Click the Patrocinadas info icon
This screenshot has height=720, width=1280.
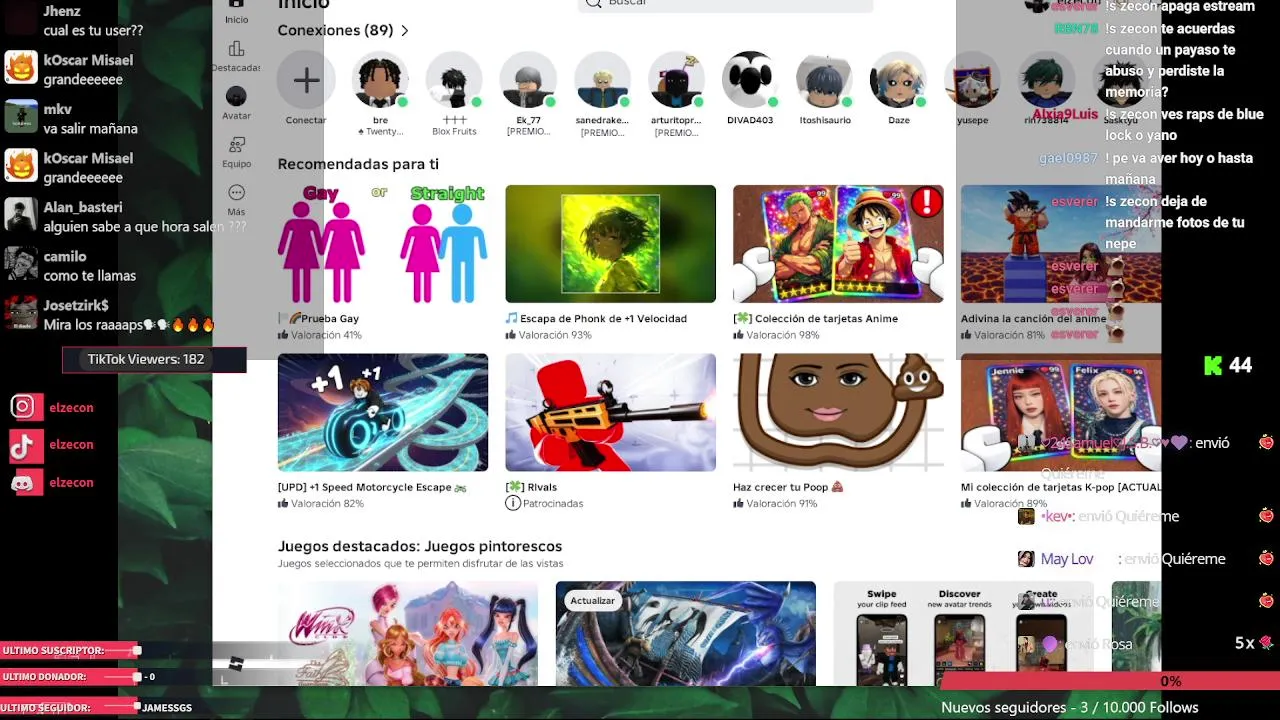pos(513,503)
